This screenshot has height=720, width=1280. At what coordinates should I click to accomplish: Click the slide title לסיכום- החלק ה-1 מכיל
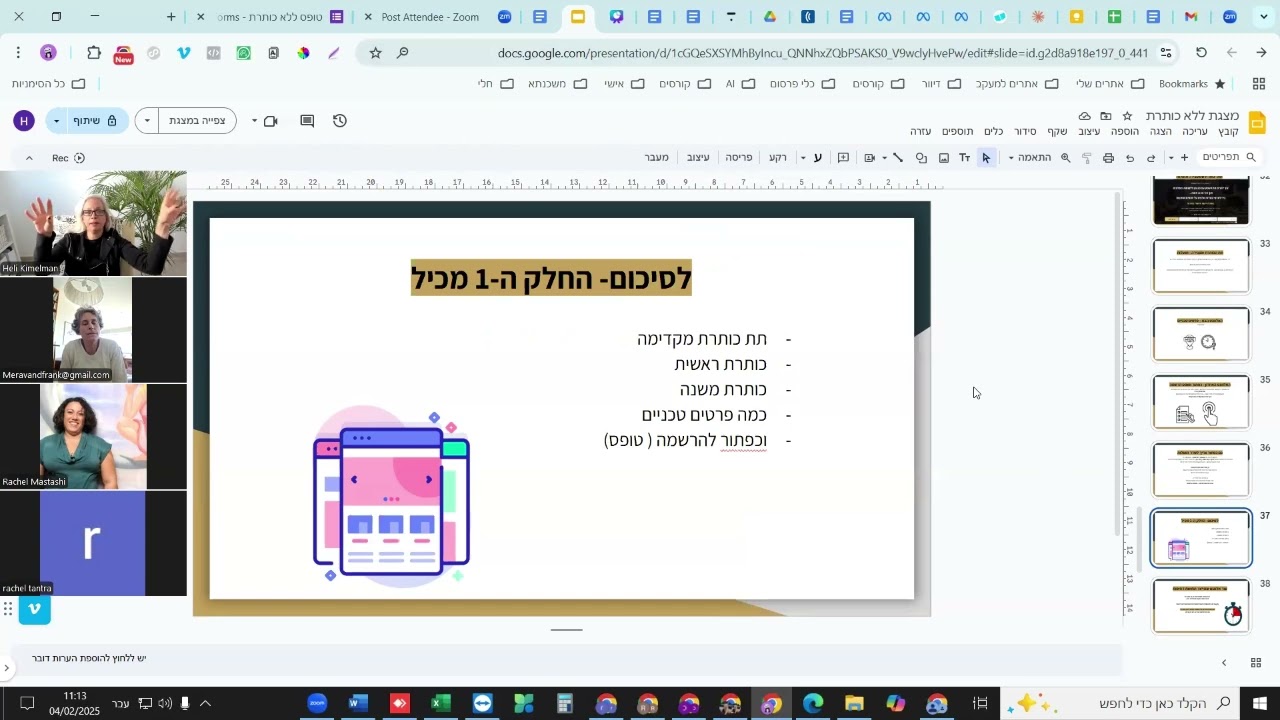pos(551,278)
